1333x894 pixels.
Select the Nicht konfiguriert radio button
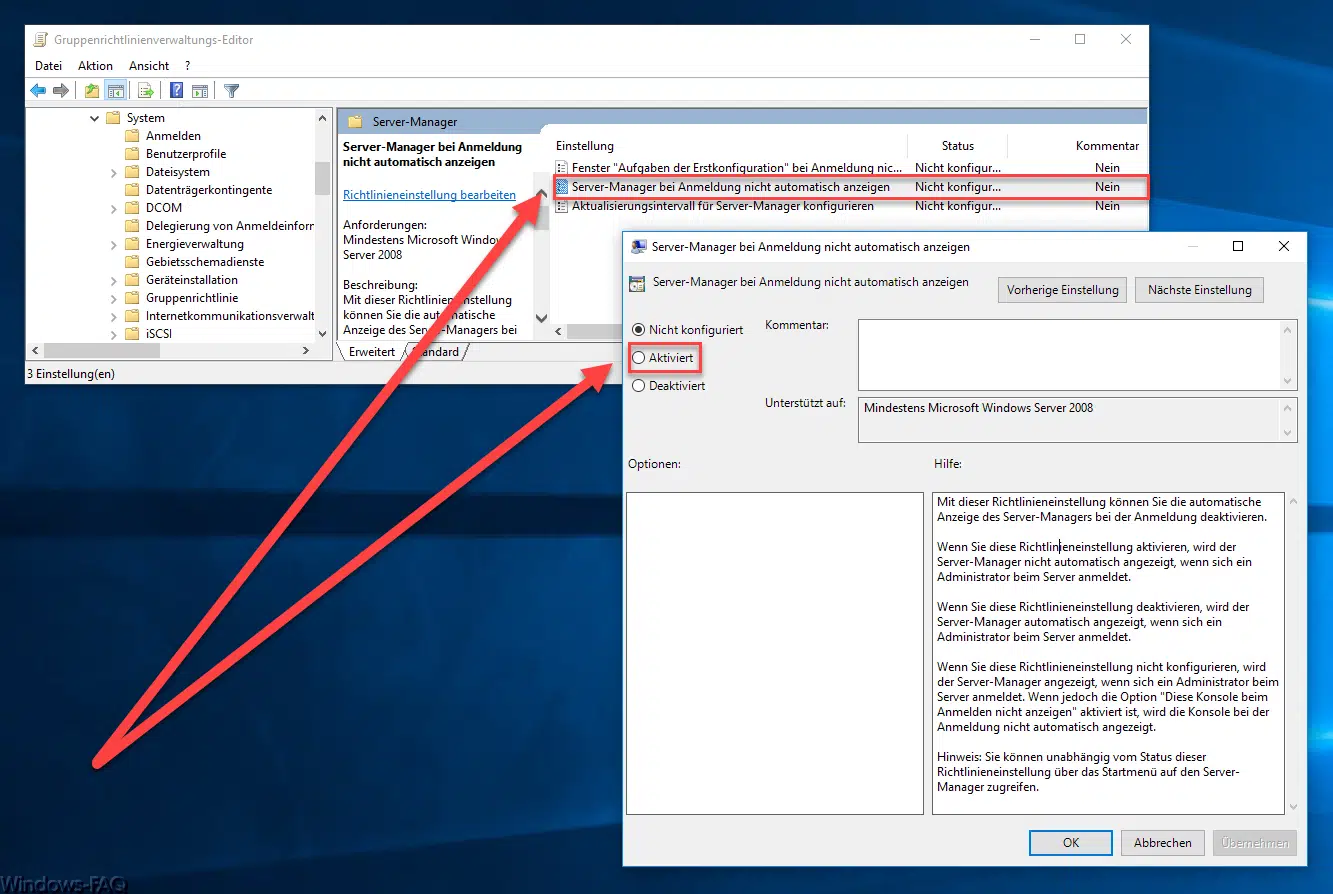coord(639,329)
